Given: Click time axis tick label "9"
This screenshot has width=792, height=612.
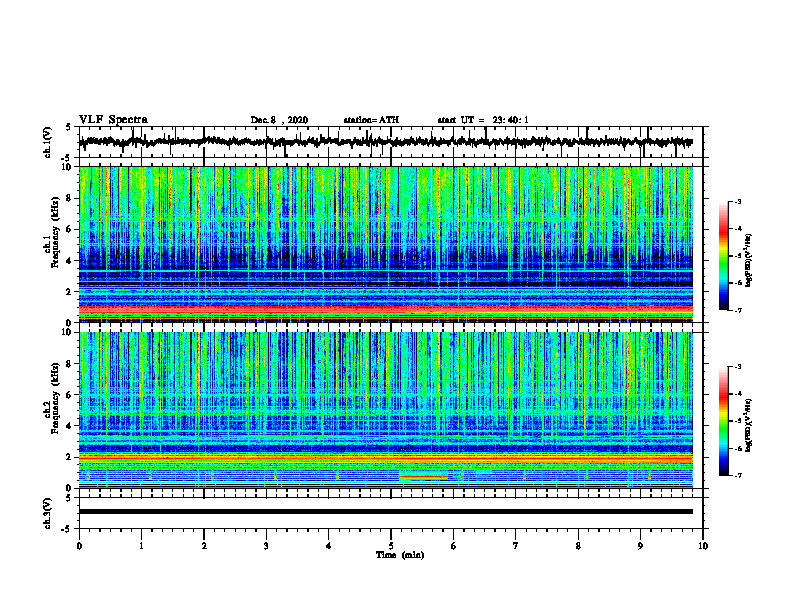Looking at the screenshot, I should point(640,546).
